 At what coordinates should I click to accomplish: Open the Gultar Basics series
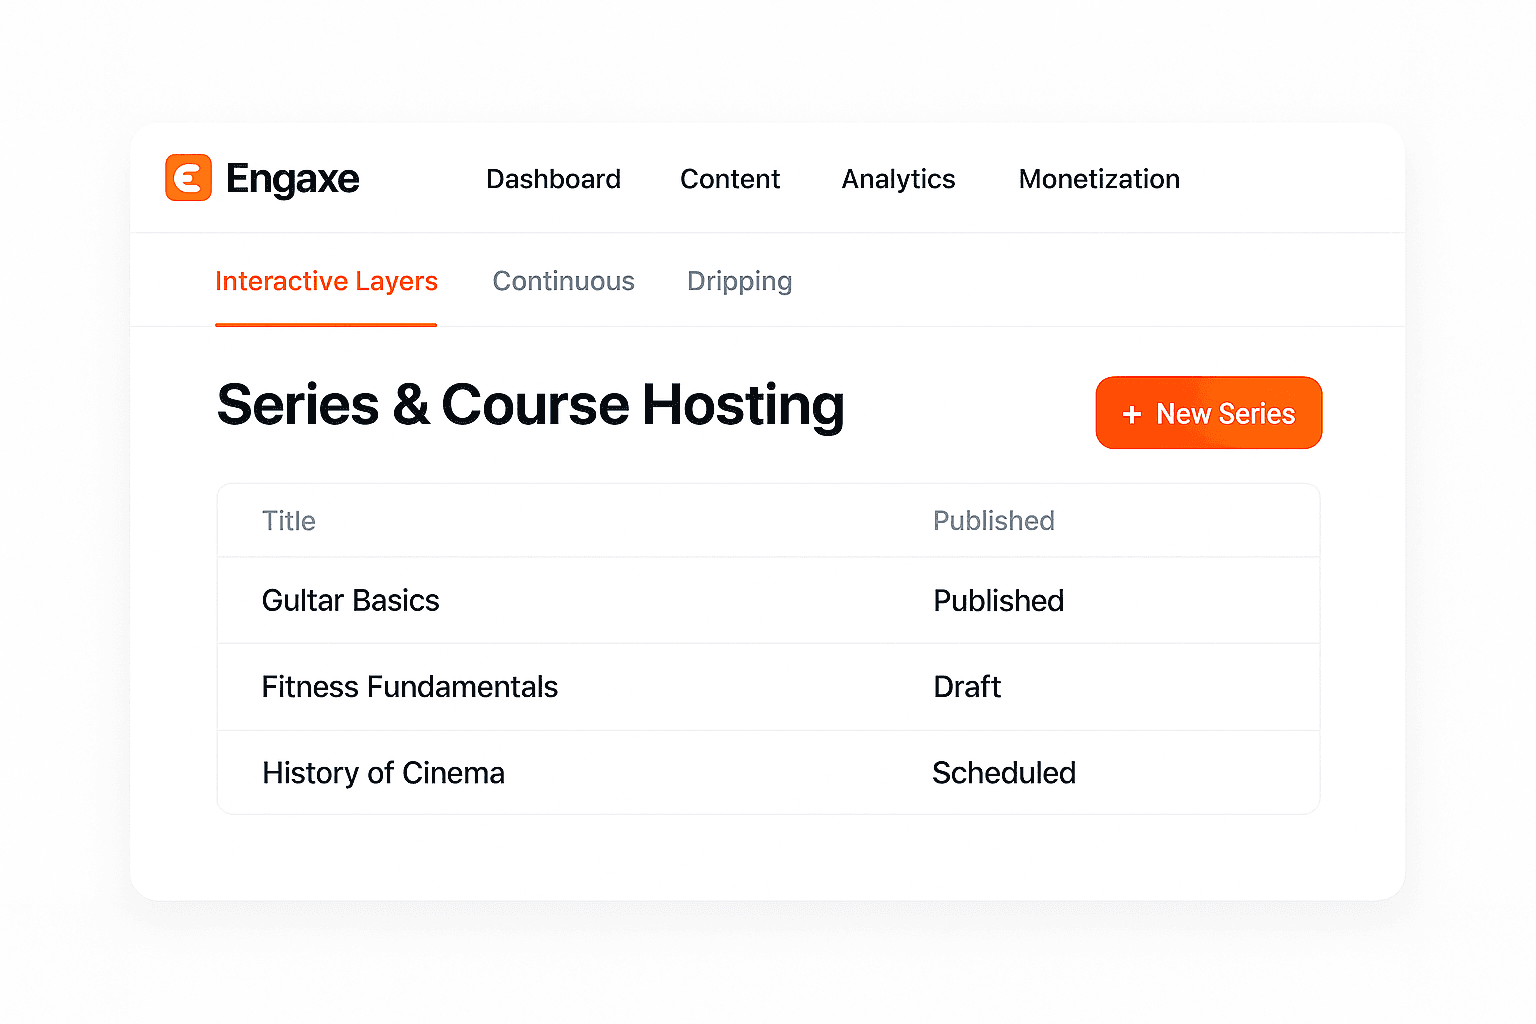coord(350,600)
